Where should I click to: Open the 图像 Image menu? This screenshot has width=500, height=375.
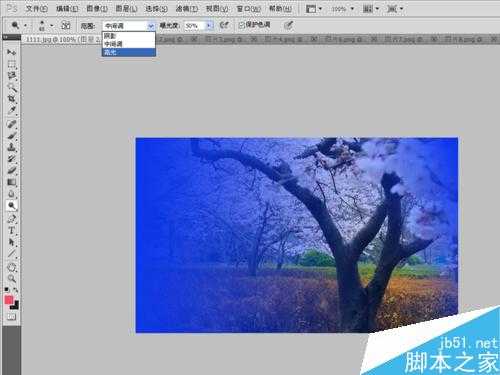pos(96,9)
